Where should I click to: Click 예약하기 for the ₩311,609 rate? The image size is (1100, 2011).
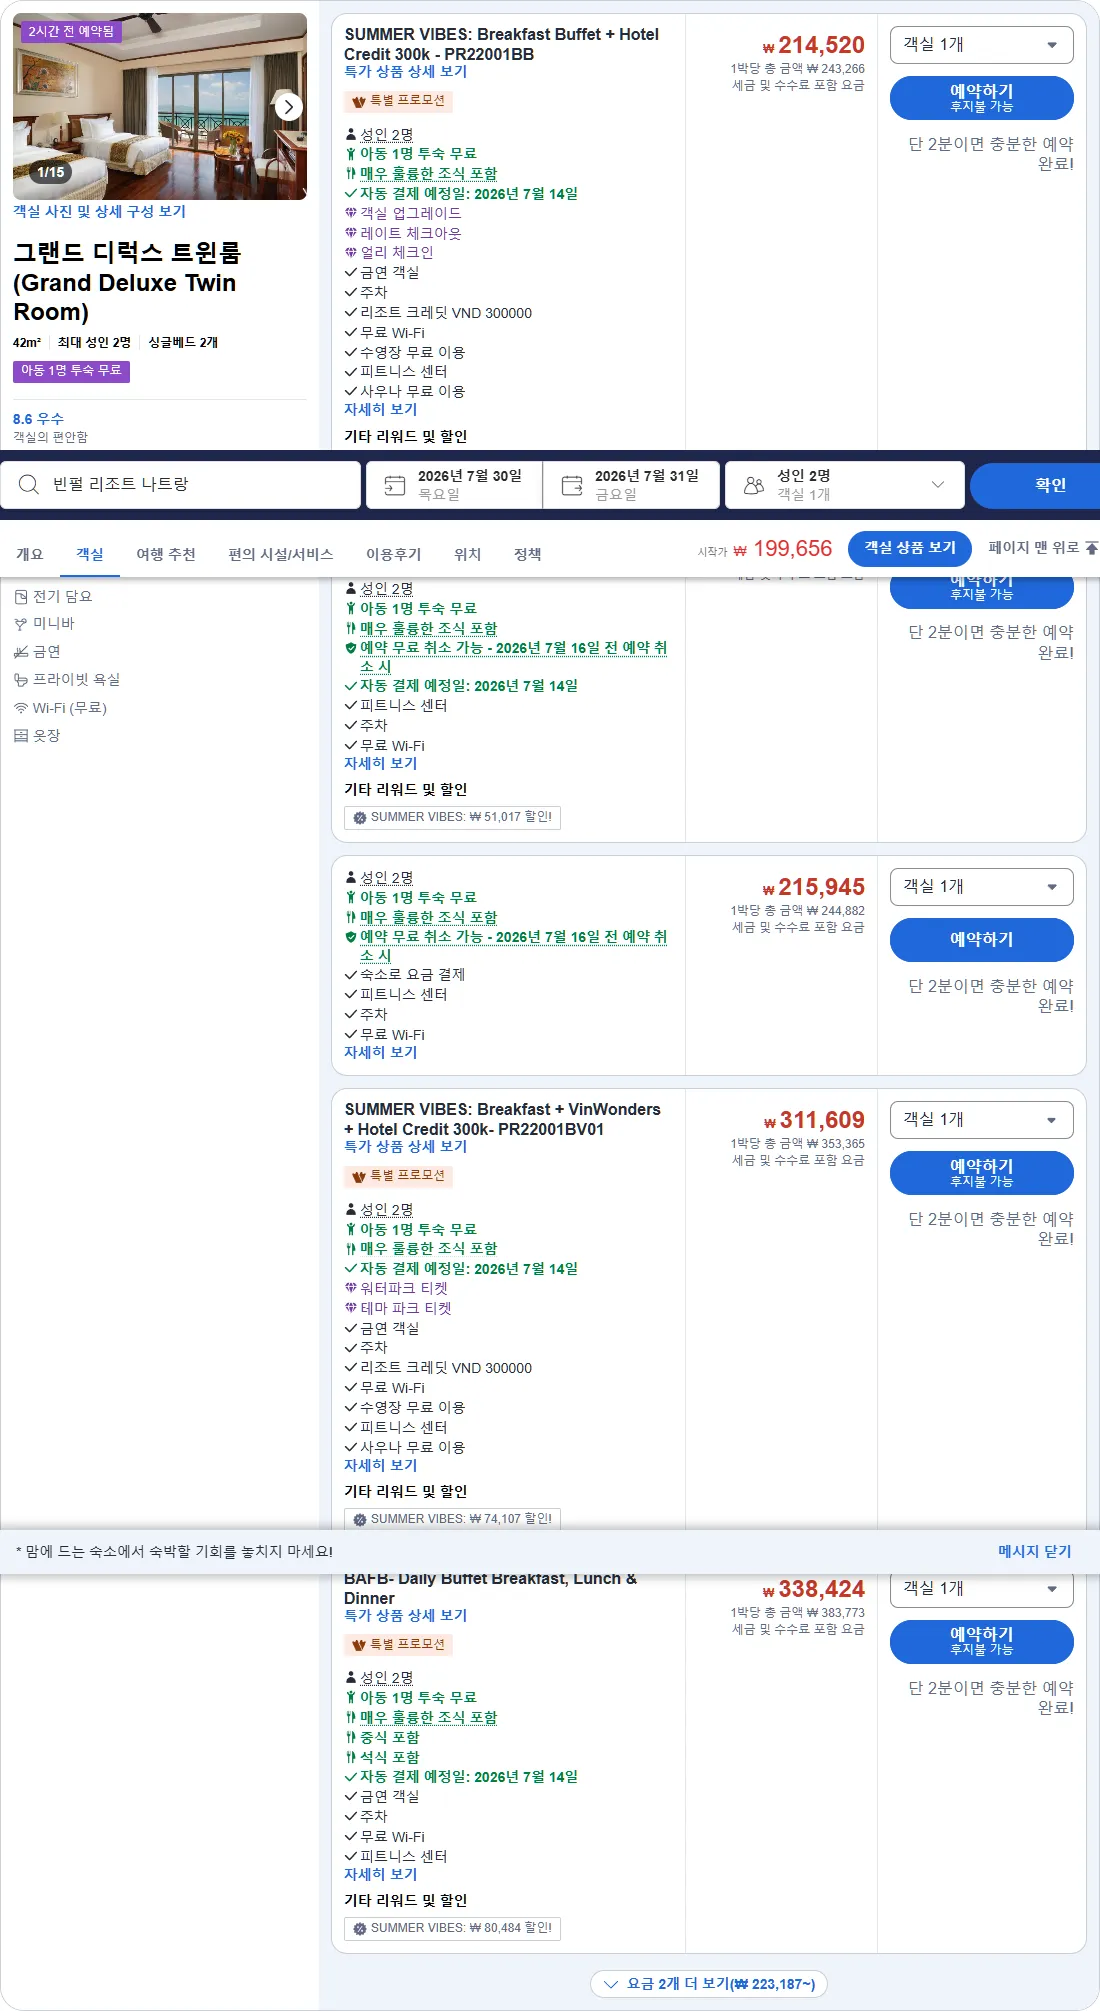coord(981,1173)
